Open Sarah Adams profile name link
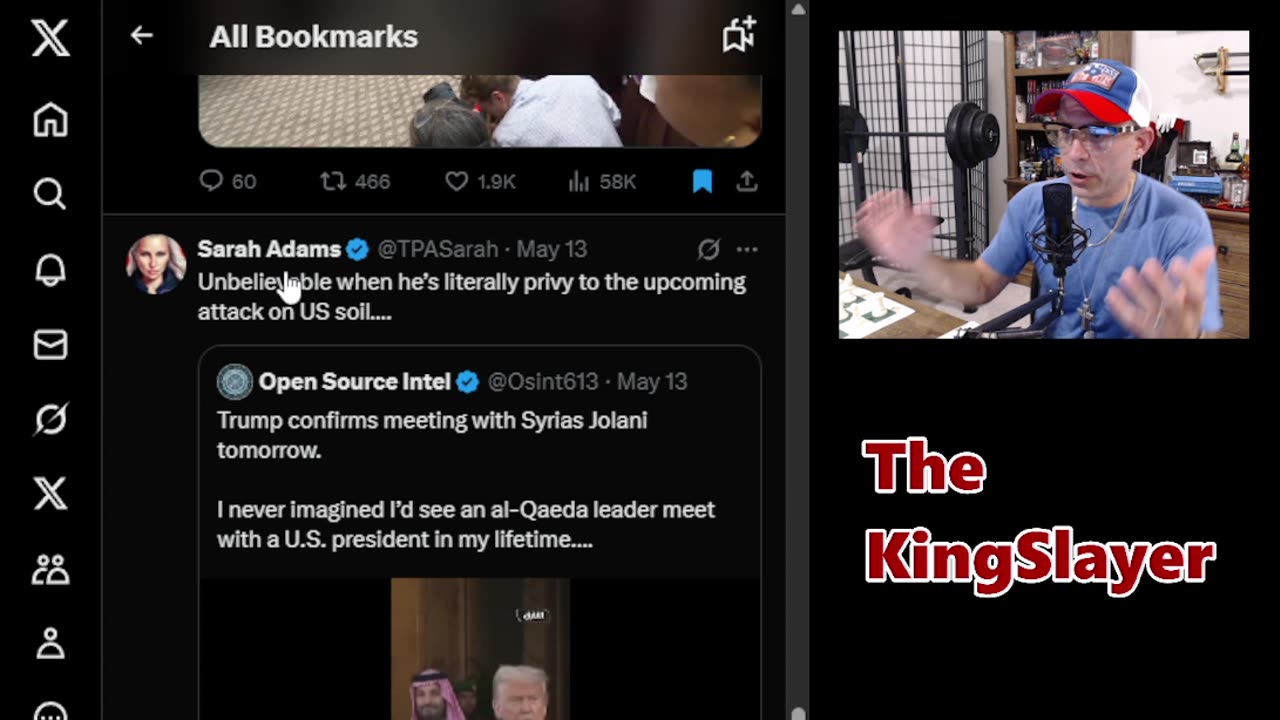 pos(269,249)
